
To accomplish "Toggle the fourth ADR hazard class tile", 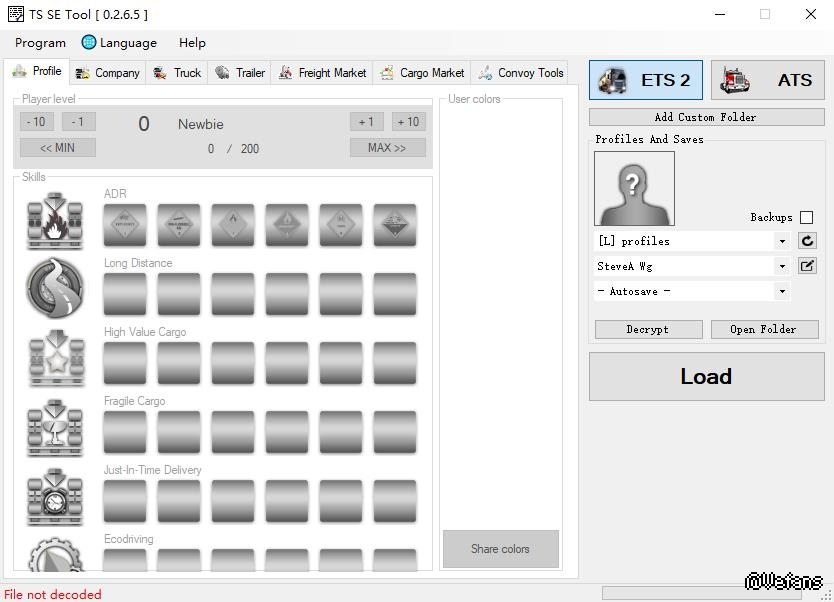I will (x=287, y=225).
